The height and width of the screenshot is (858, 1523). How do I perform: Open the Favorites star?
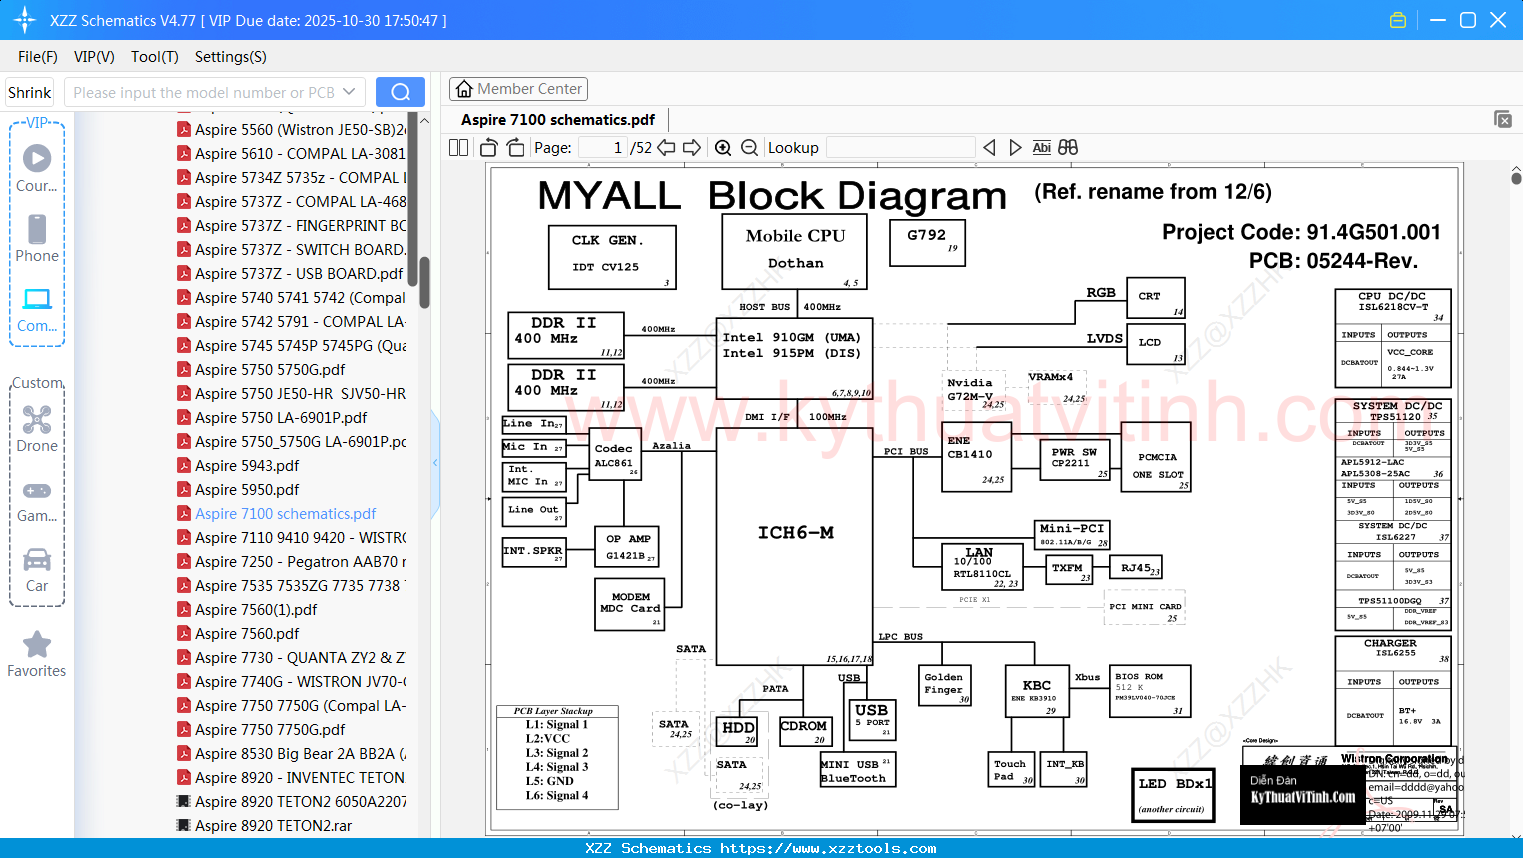click(37, 655)
